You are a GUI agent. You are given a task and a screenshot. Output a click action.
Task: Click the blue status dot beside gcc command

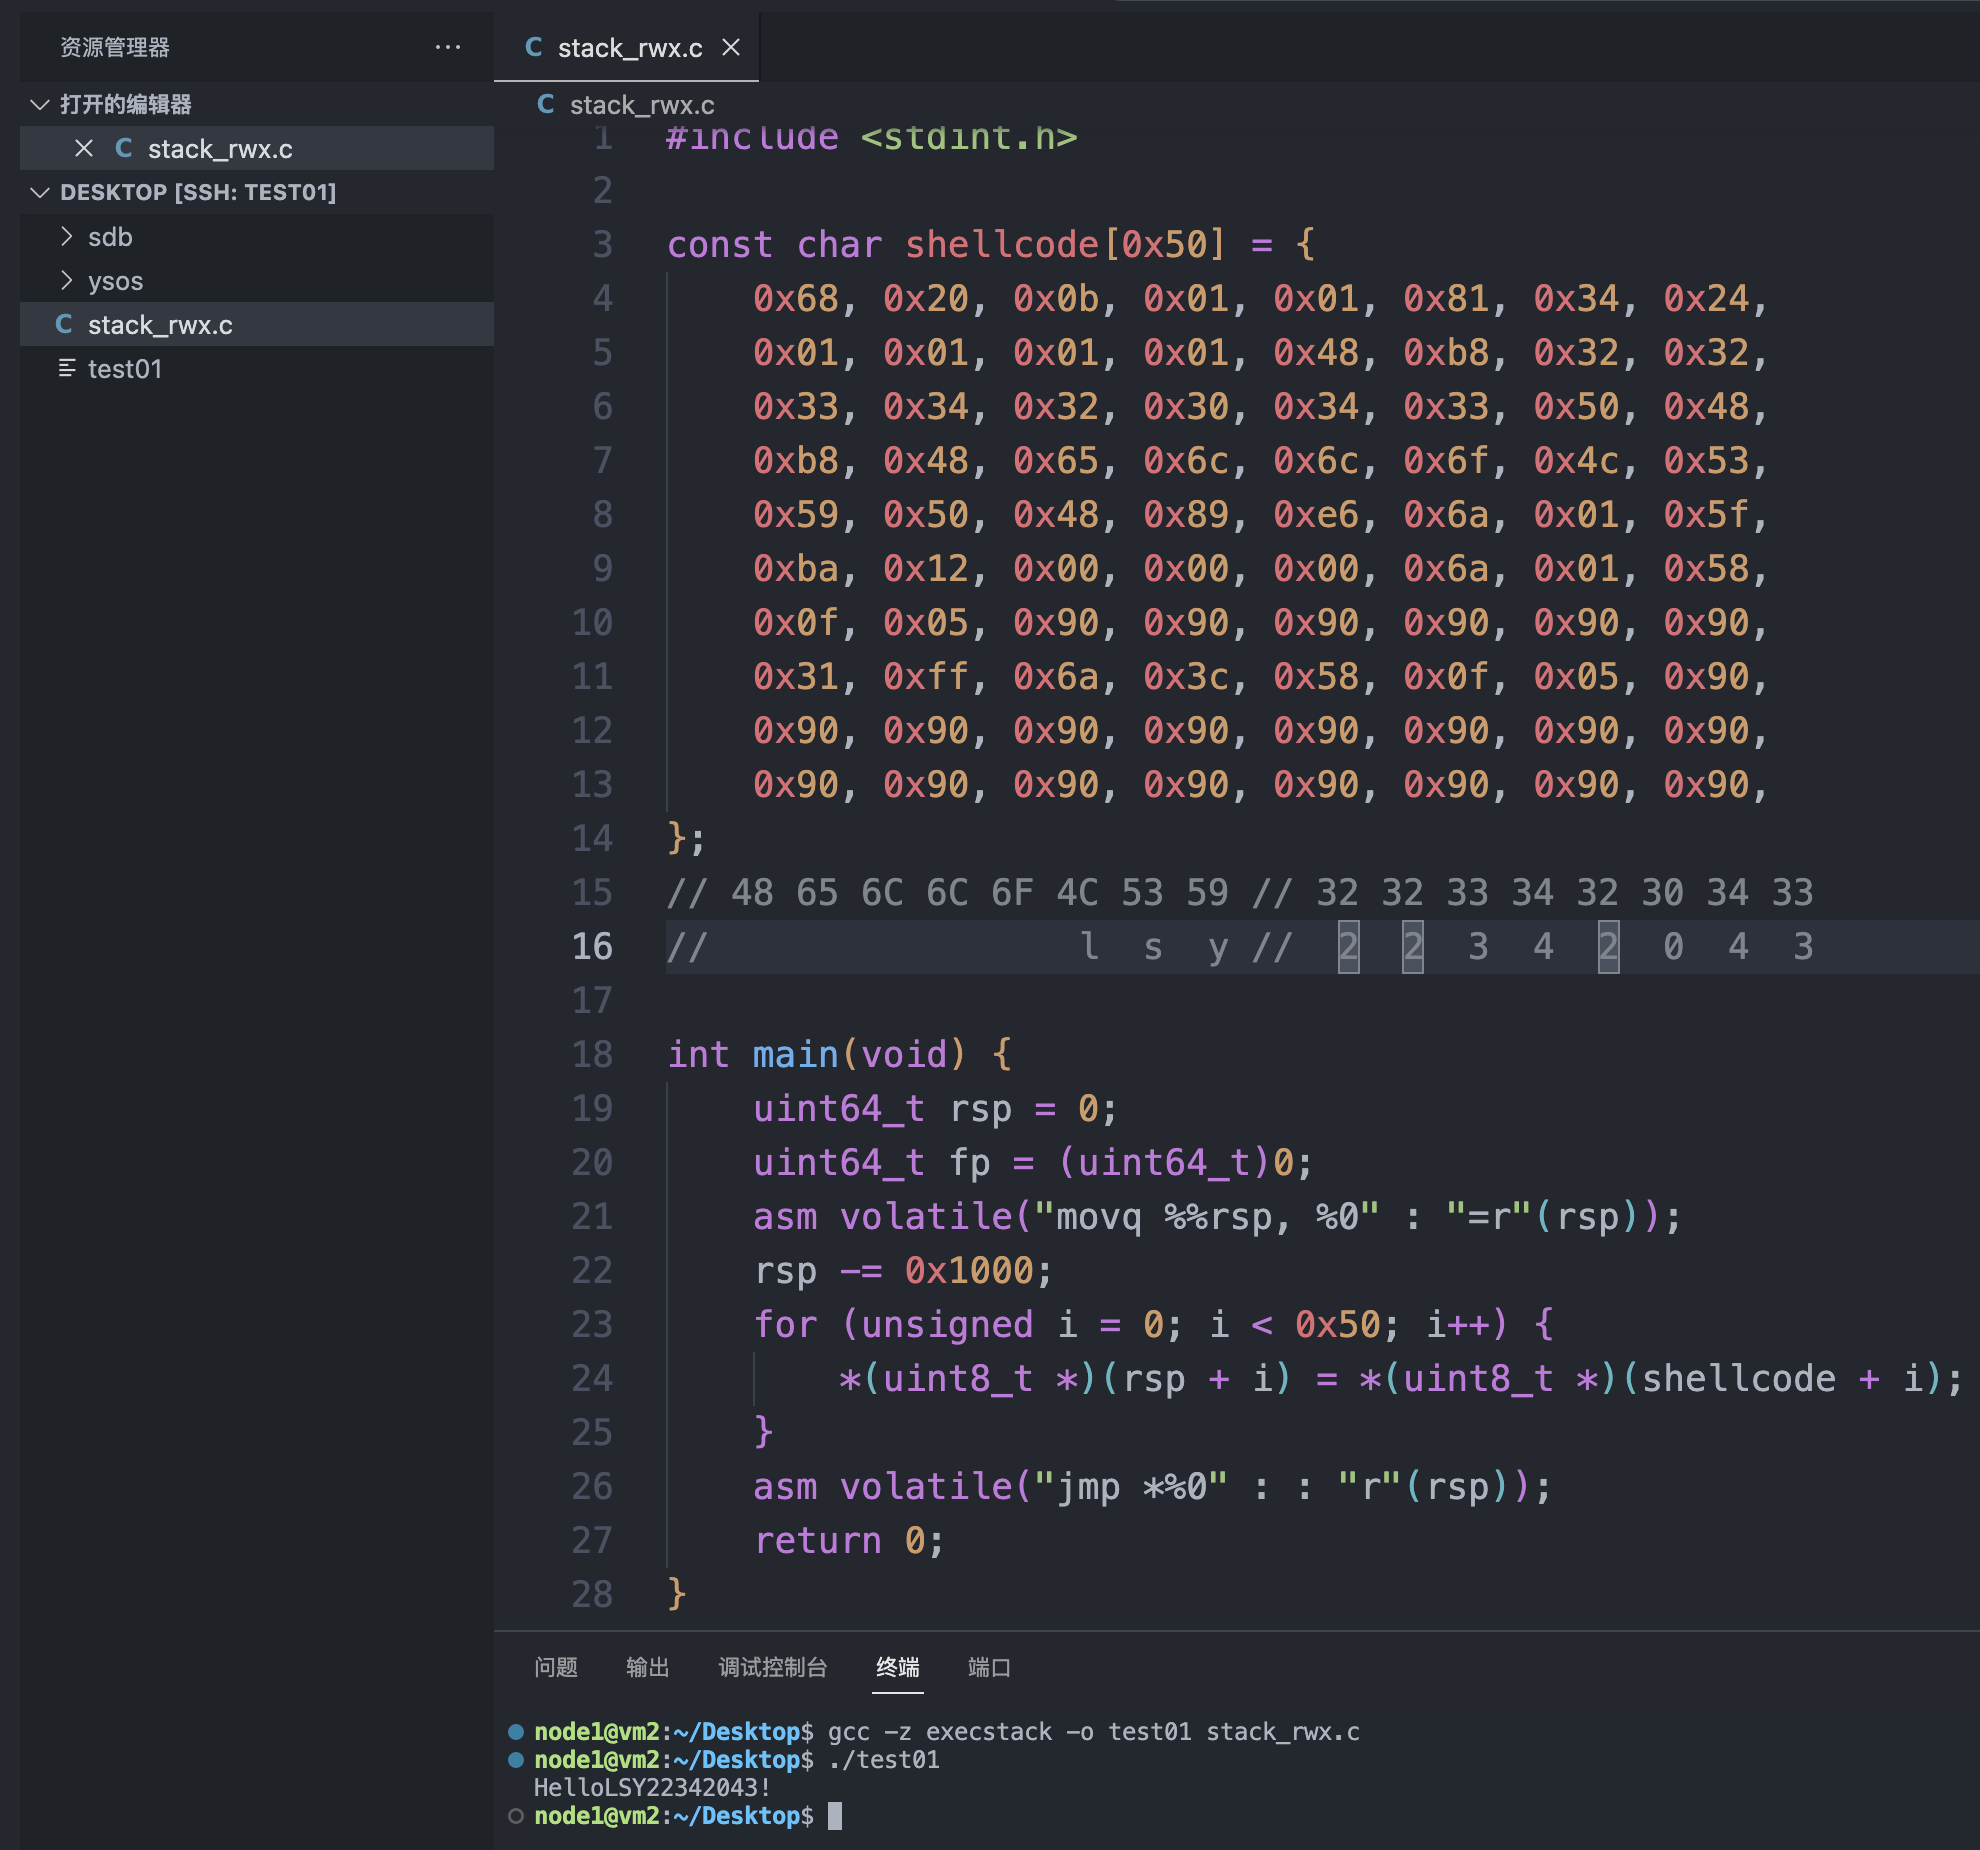coord(516,1731)
